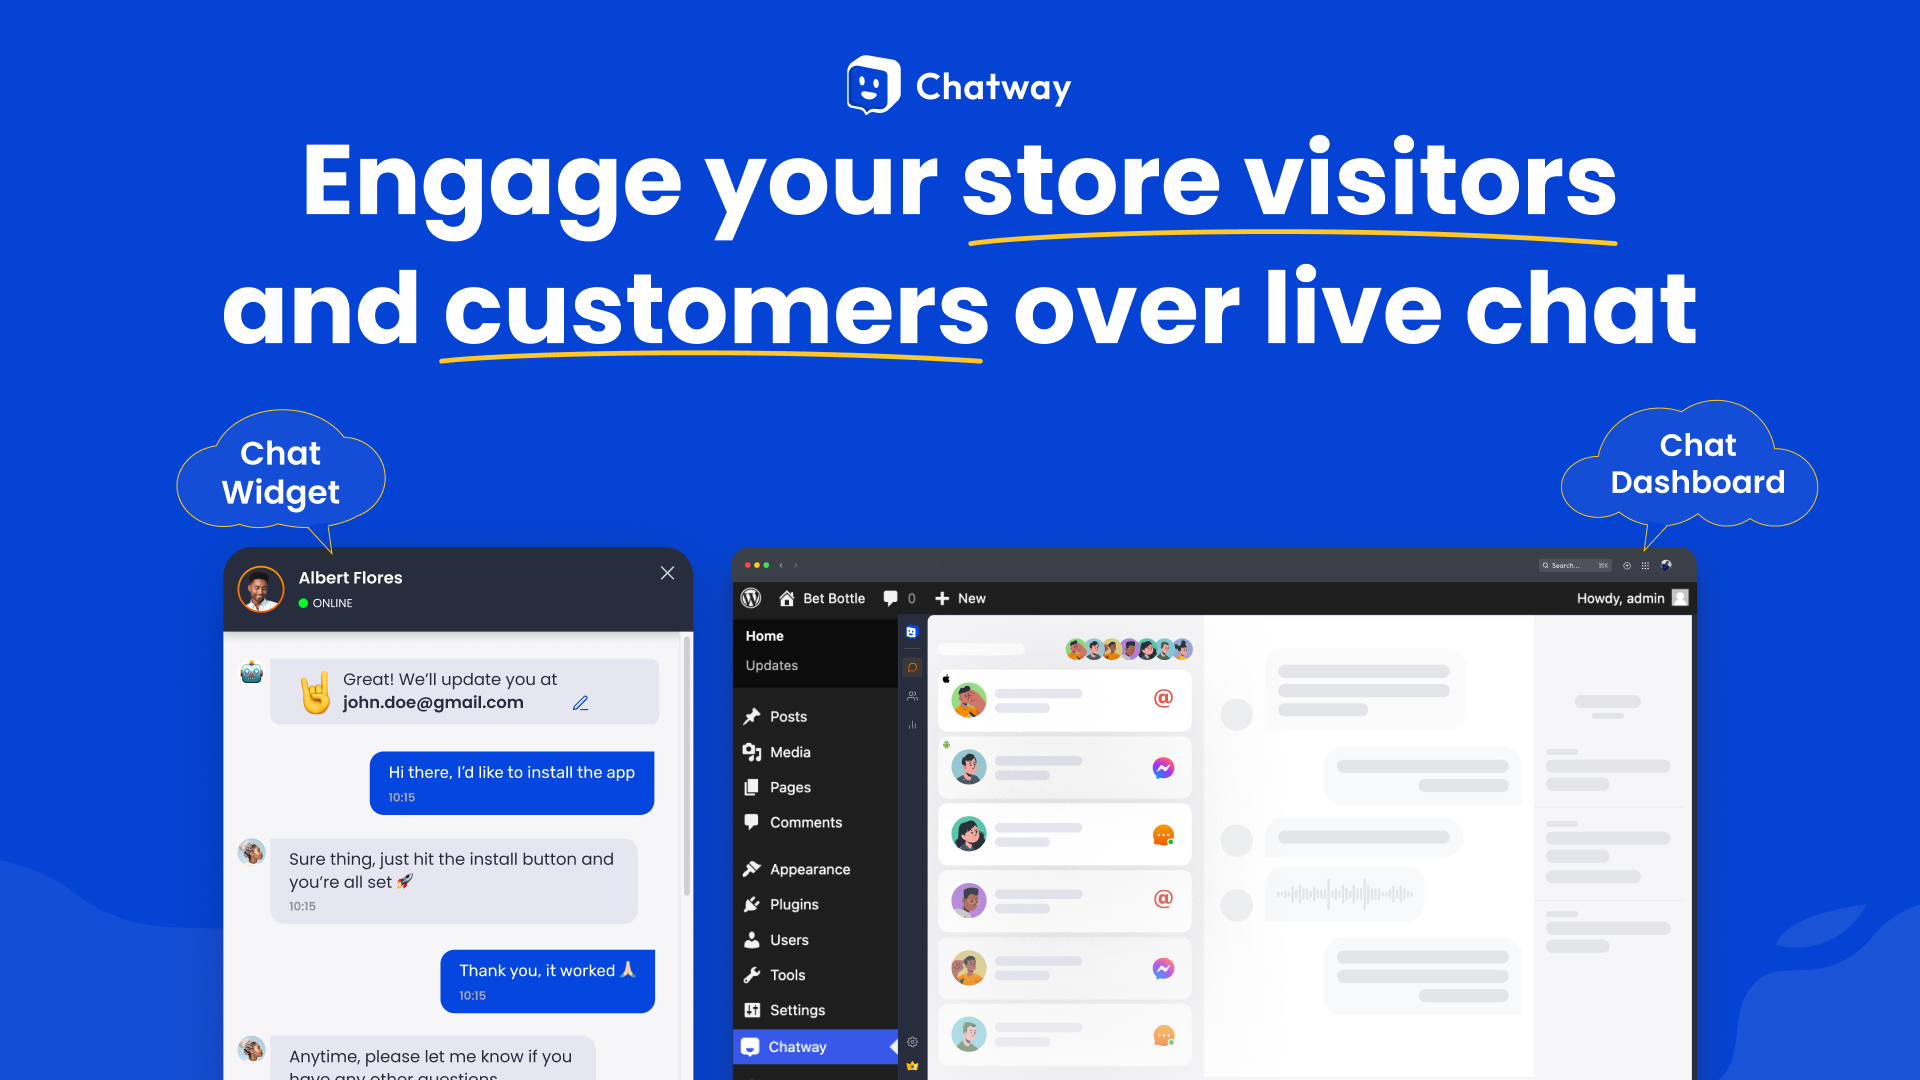This screenshot has width=1920, height=1080.
Task: Open Appearance settings in sidebar
Action: (812, 868)
